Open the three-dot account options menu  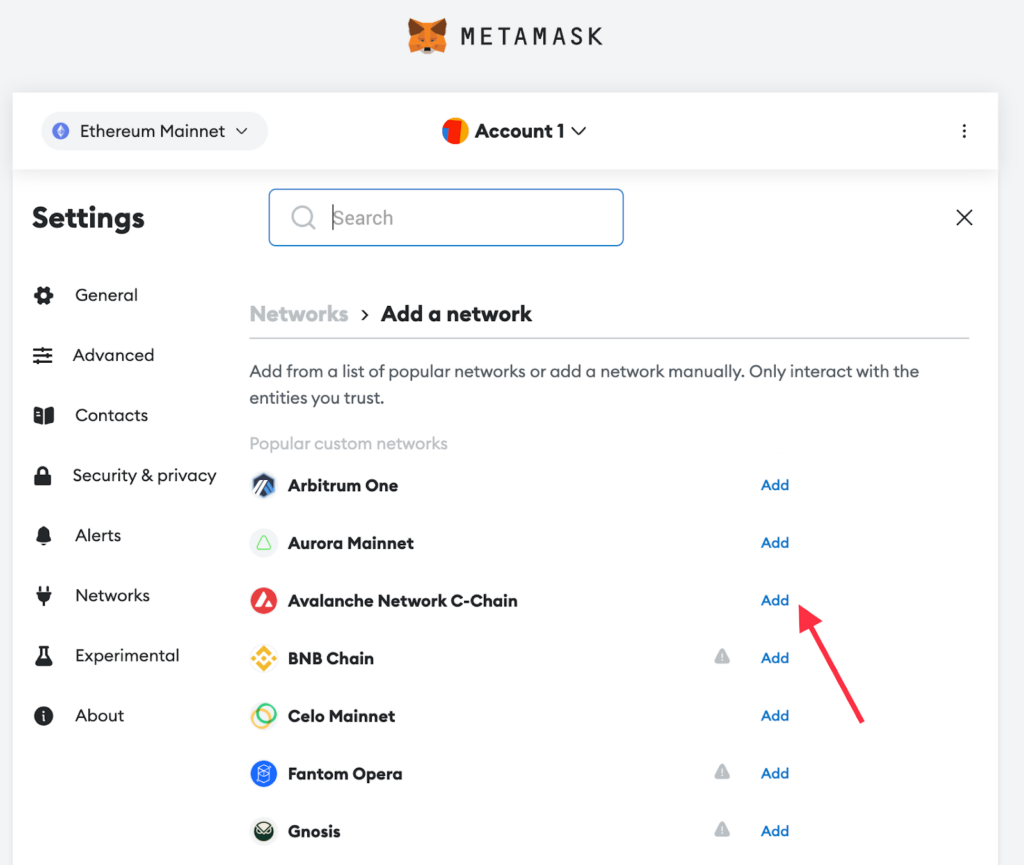coord(964,131)
